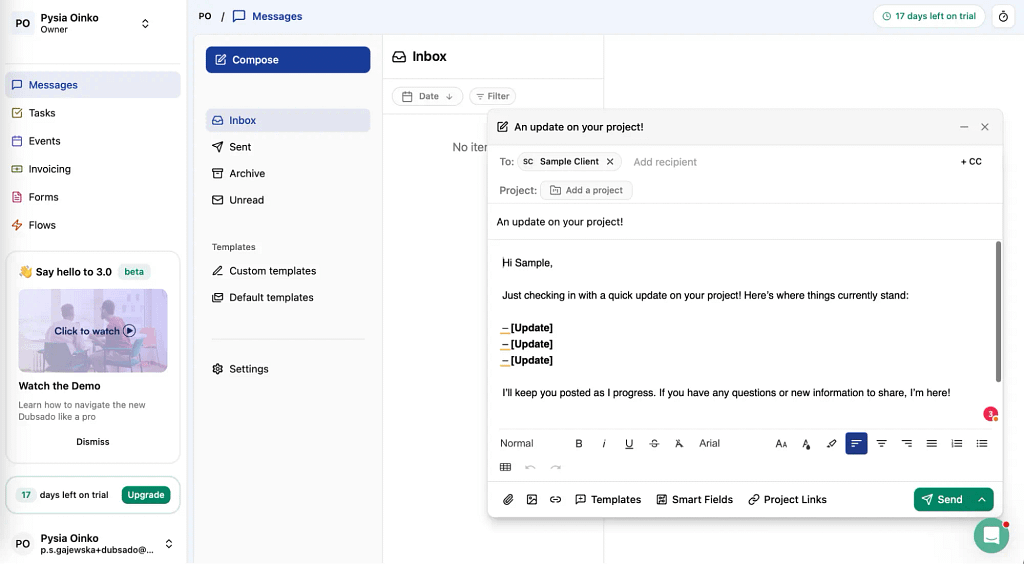Screen dimensions: 1024x564
Task: Open the Normal paragraph style dropdown
Action: coord(517,443)
